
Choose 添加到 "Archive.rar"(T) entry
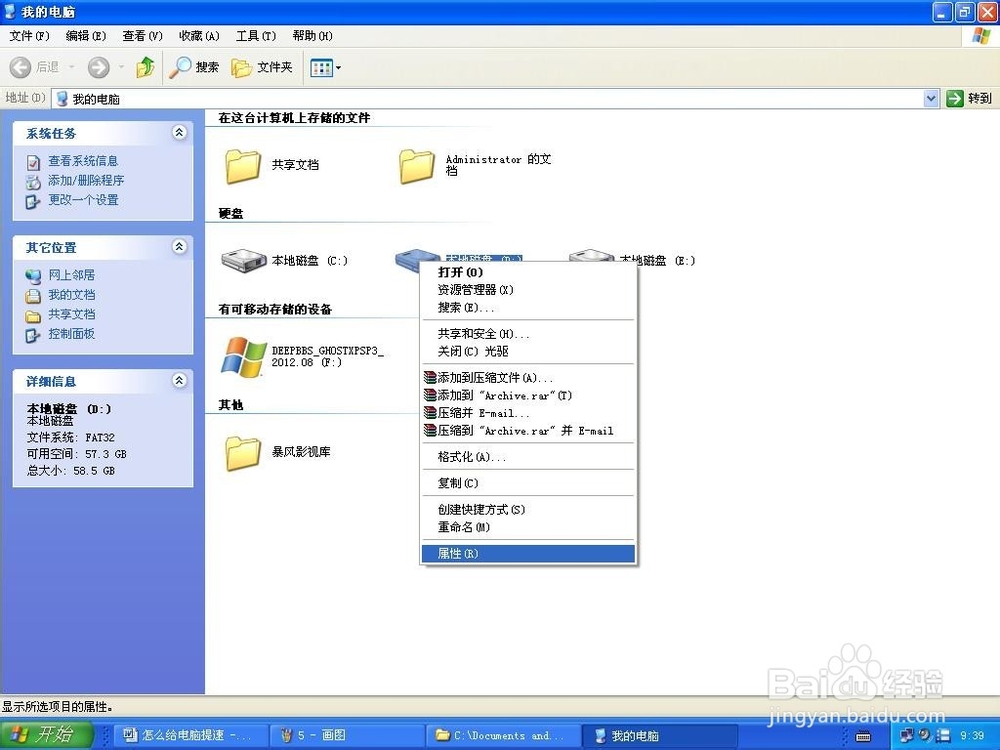coord(528,395)
